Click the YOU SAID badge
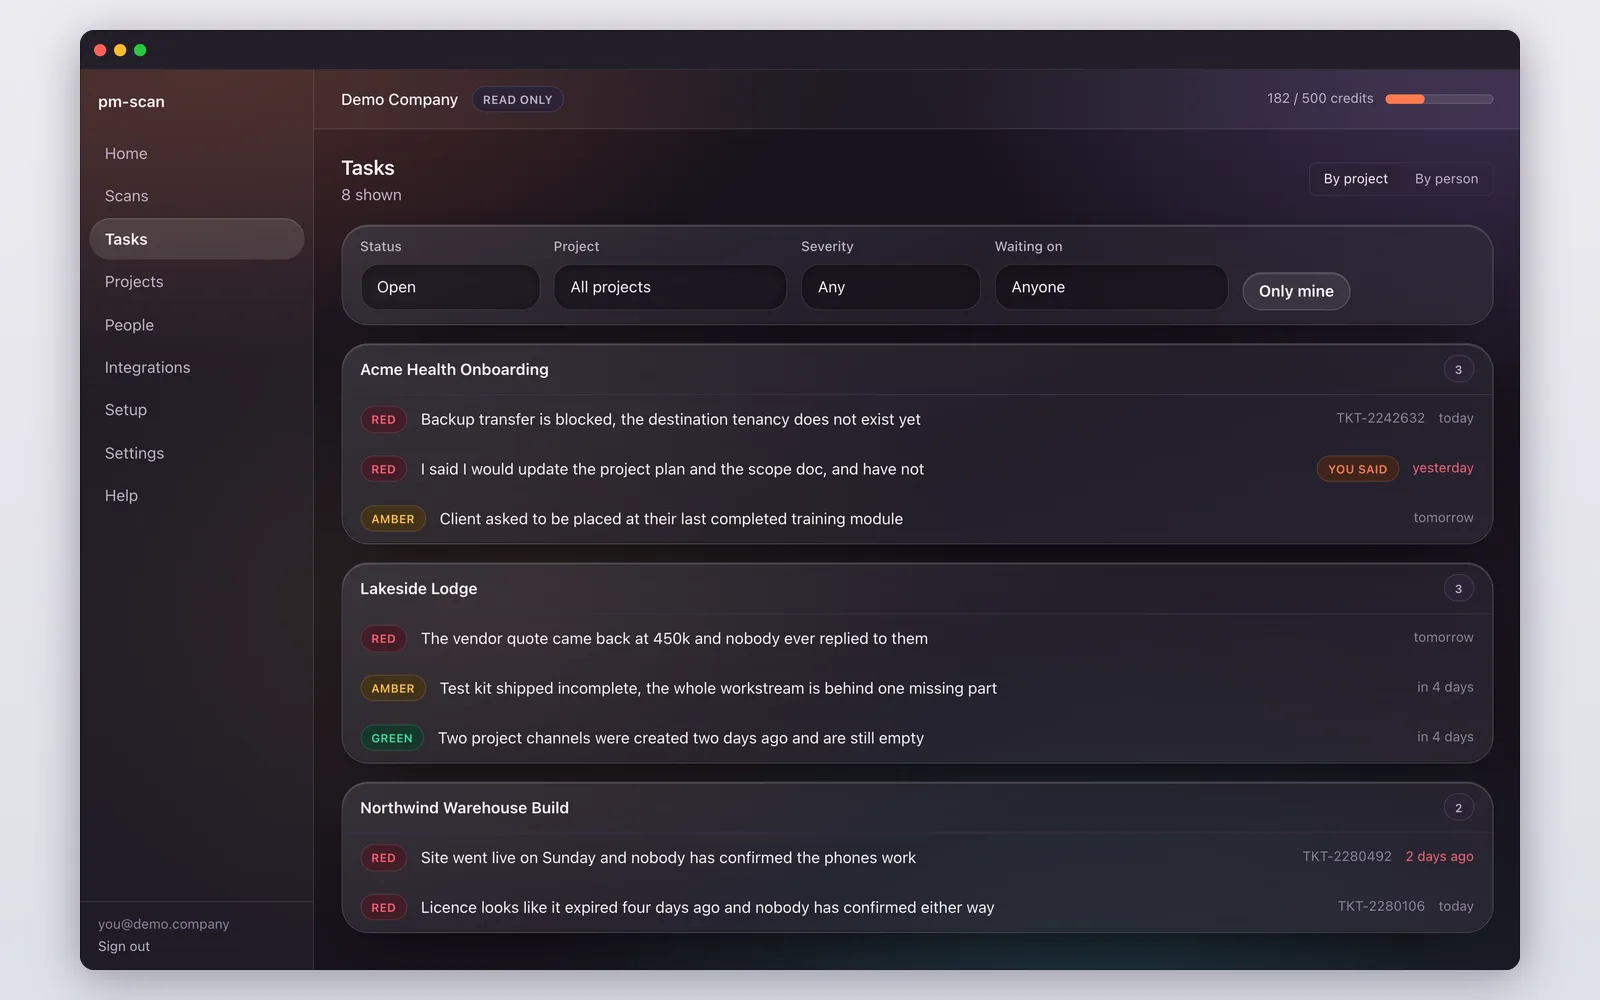This screenshot has width=1600, height=1000. (x=1357, y=469)
